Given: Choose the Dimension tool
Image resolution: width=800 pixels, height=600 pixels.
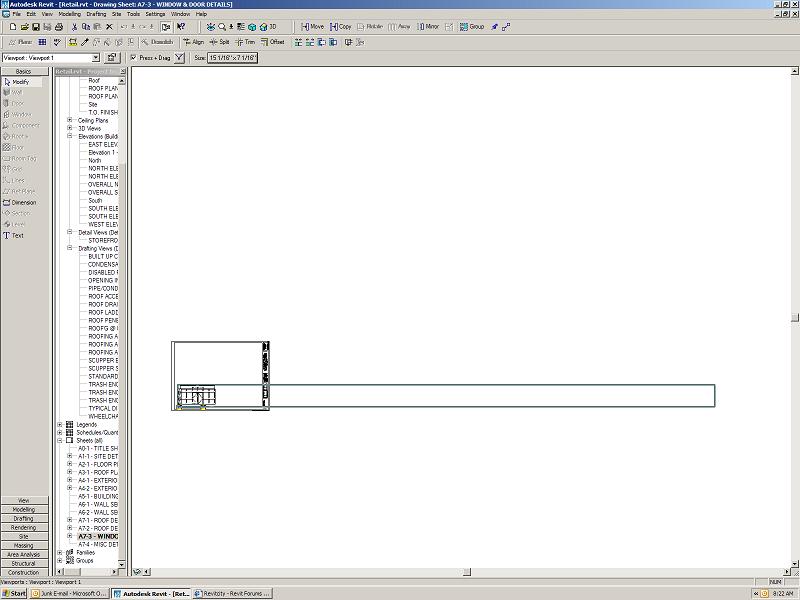Looking at the screenshot, I should 23,202.
